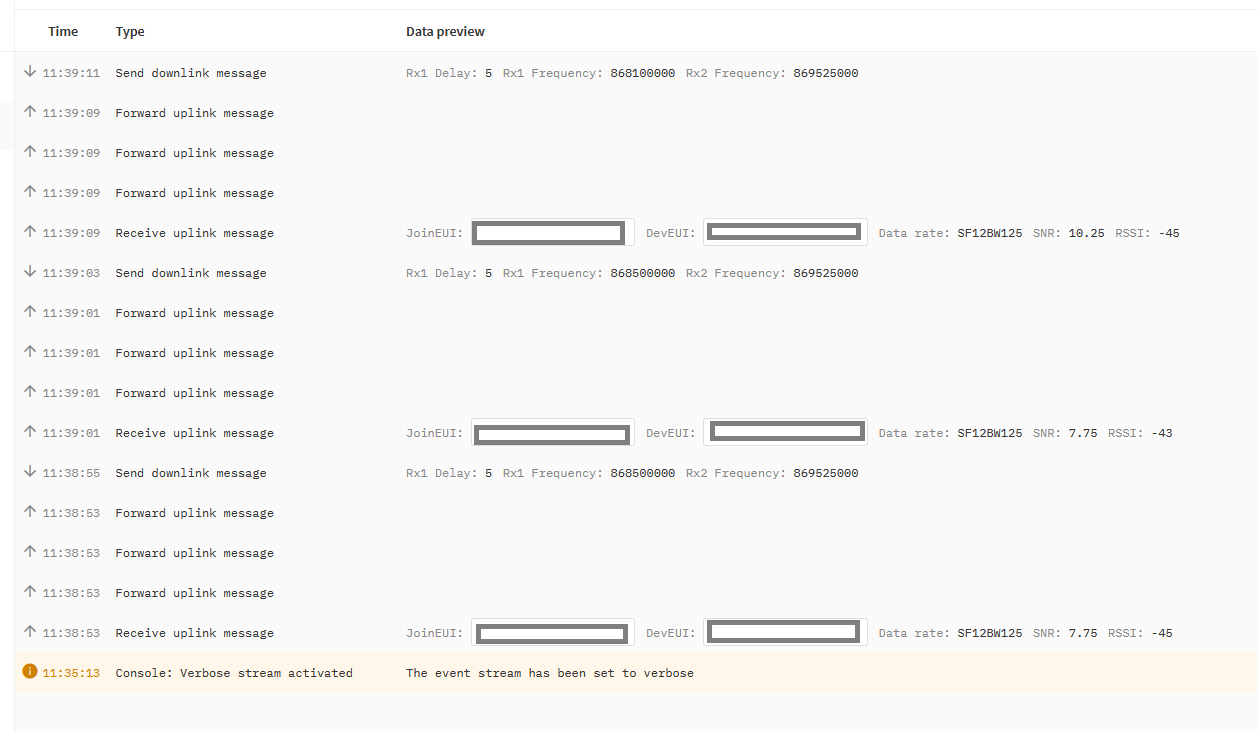Viewport: 1257px width, 732px height.
Task: Click up arrow beside 11:39:09 Receive uplink message
Action: point(30,232)
